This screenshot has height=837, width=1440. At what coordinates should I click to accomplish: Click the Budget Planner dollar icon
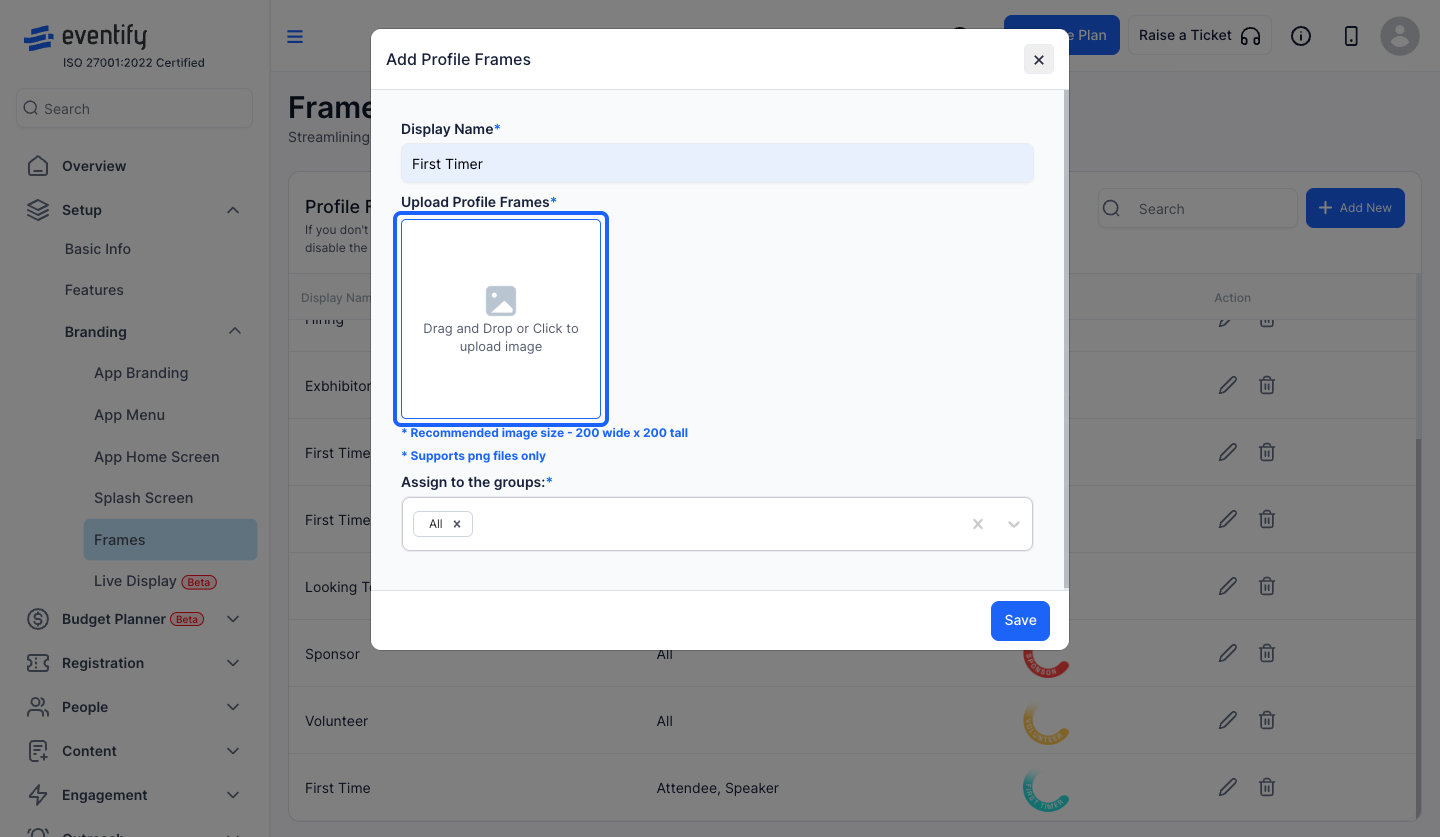point(38,619)
